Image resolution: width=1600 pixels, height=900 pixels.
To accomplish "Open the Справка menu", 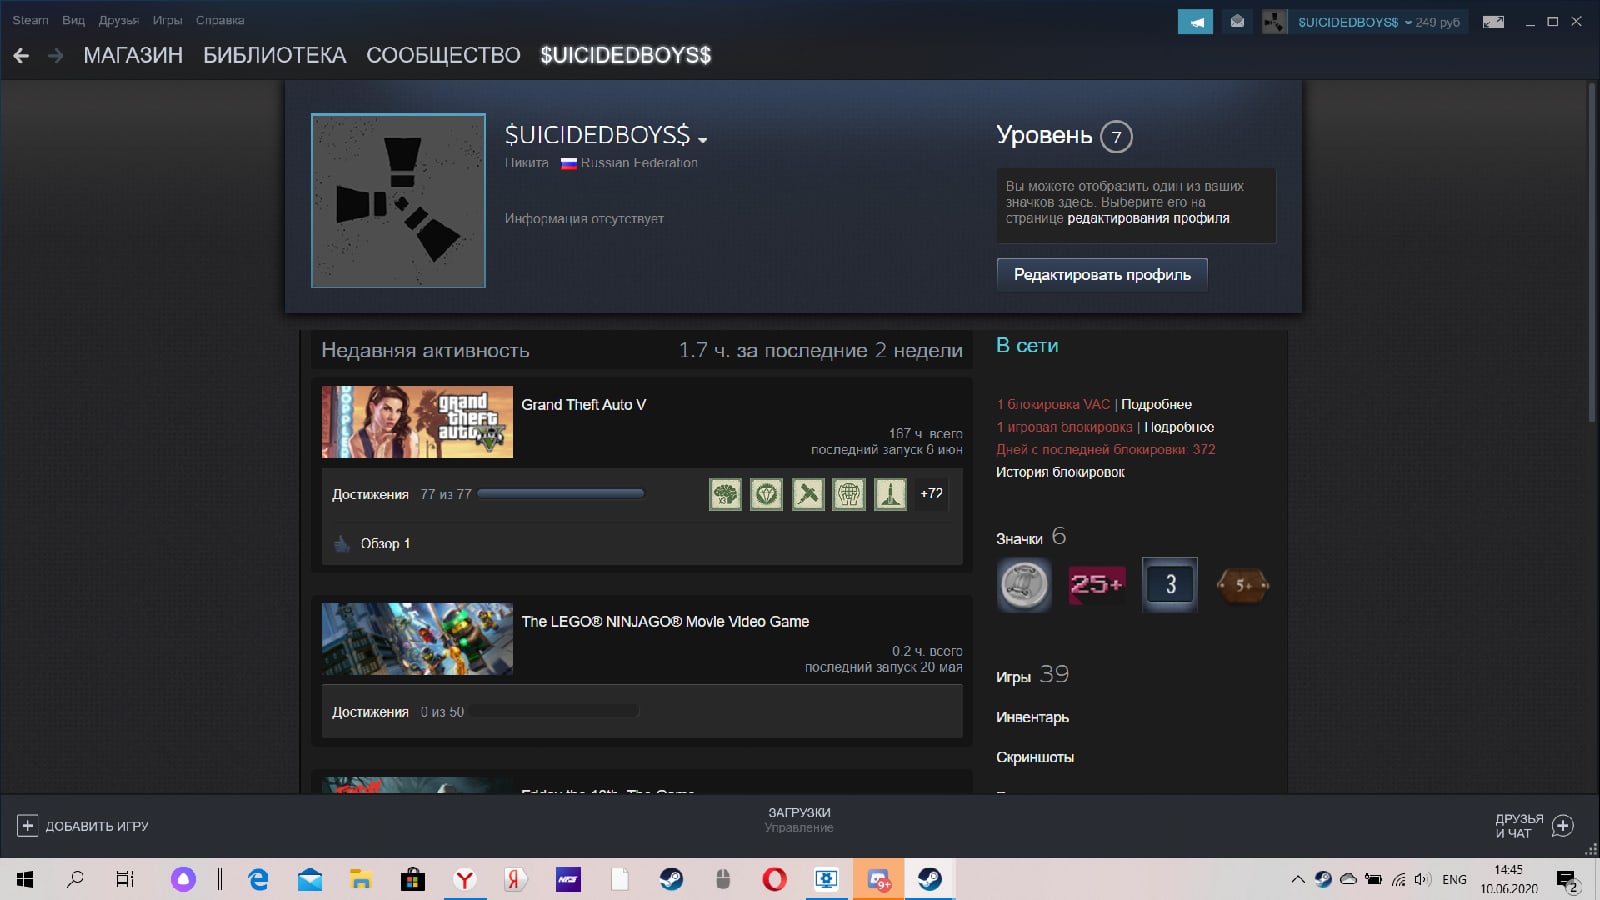I will click(220, 20).
